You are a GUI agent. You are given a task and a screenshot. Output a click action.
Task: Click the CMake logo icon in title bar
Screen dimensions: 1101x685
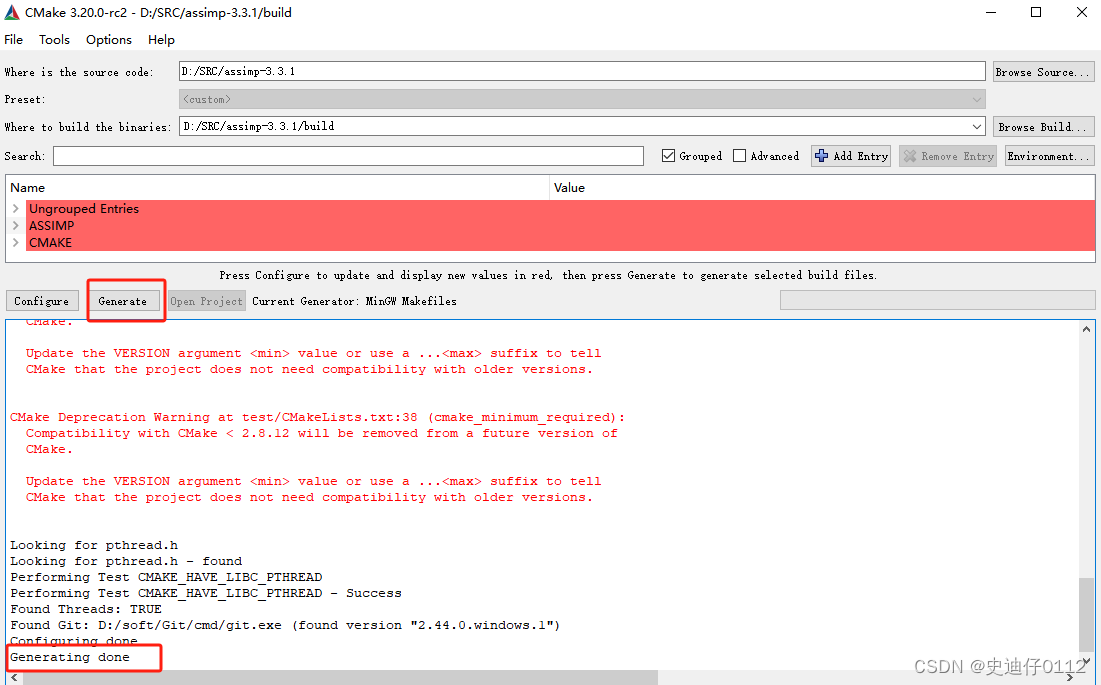tap(12, 13)
